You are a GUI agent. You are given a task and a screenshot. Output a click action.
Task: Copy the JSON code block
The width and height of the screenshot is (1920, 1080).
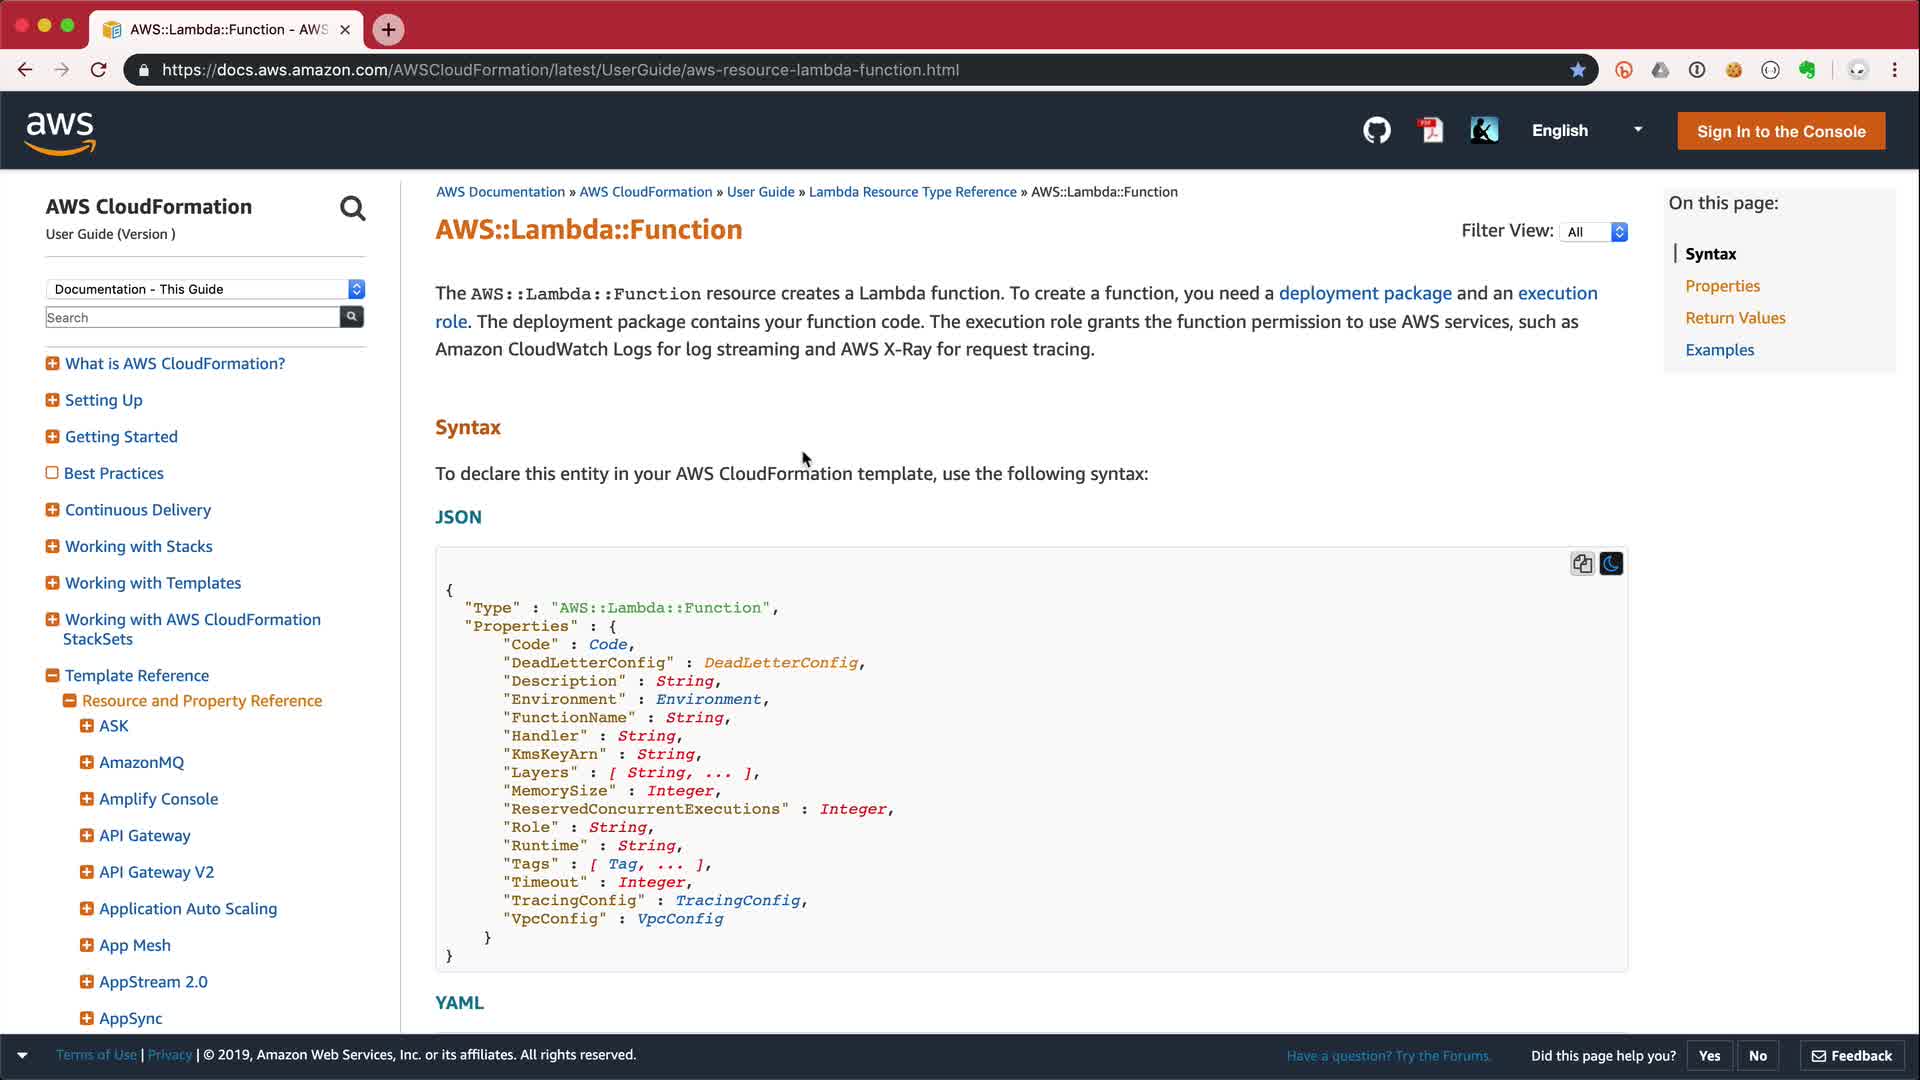pyautogui.click(x=1582, y=564)
